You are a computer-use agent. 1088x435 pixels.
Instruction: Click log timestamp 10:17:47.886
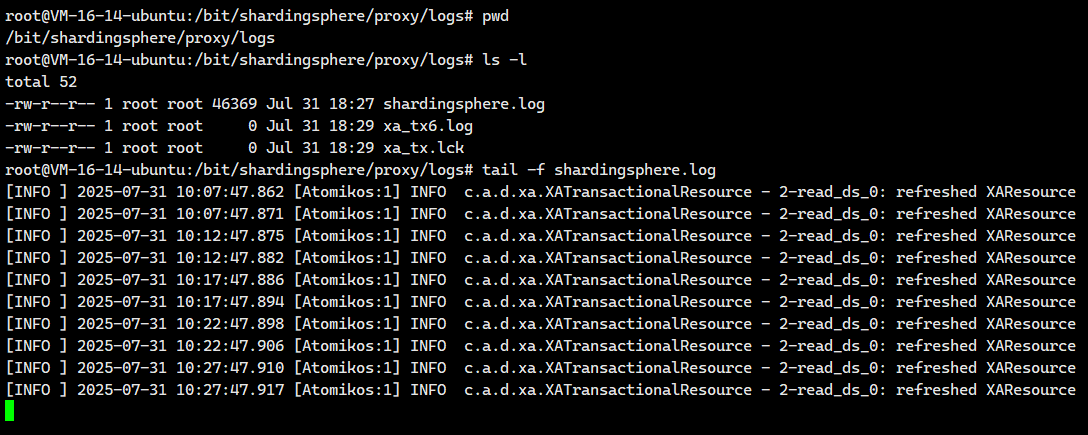(x=230, y=280)
